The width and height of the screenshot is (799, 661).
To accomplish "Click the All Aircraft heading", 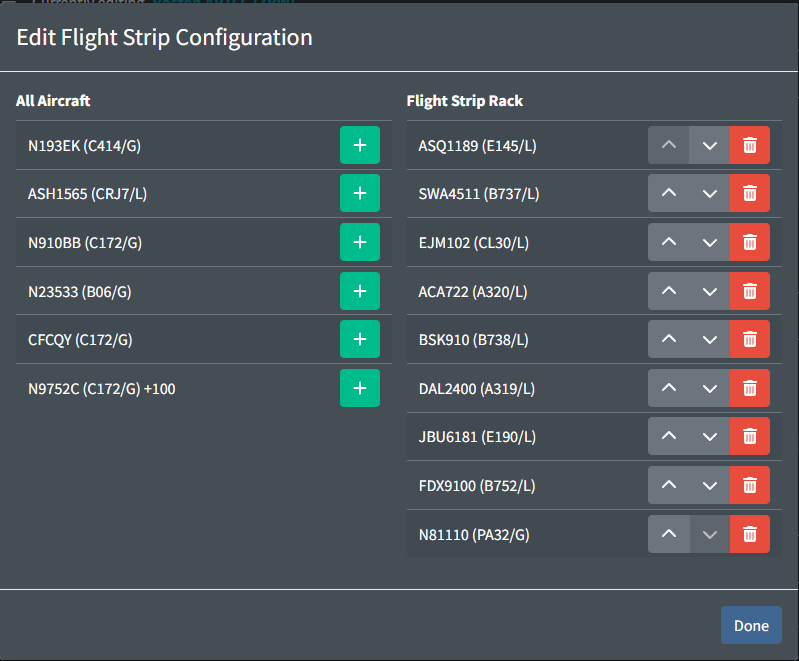I will pyautogui.click(x=53, y=100).
